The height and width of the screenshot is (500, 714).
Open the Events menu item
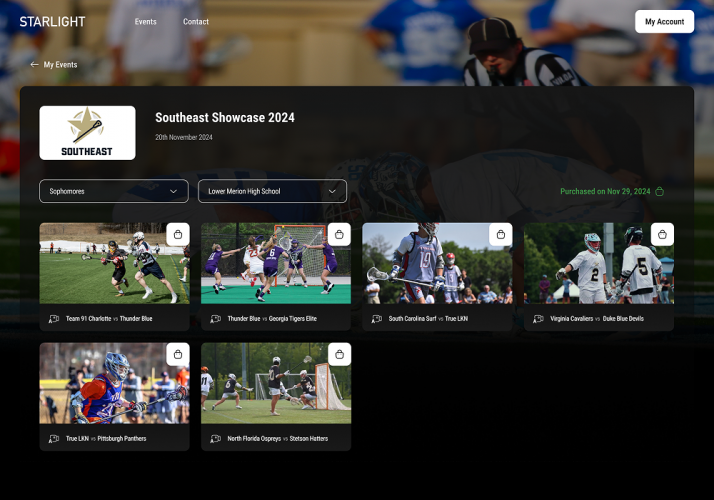[146, 21]
